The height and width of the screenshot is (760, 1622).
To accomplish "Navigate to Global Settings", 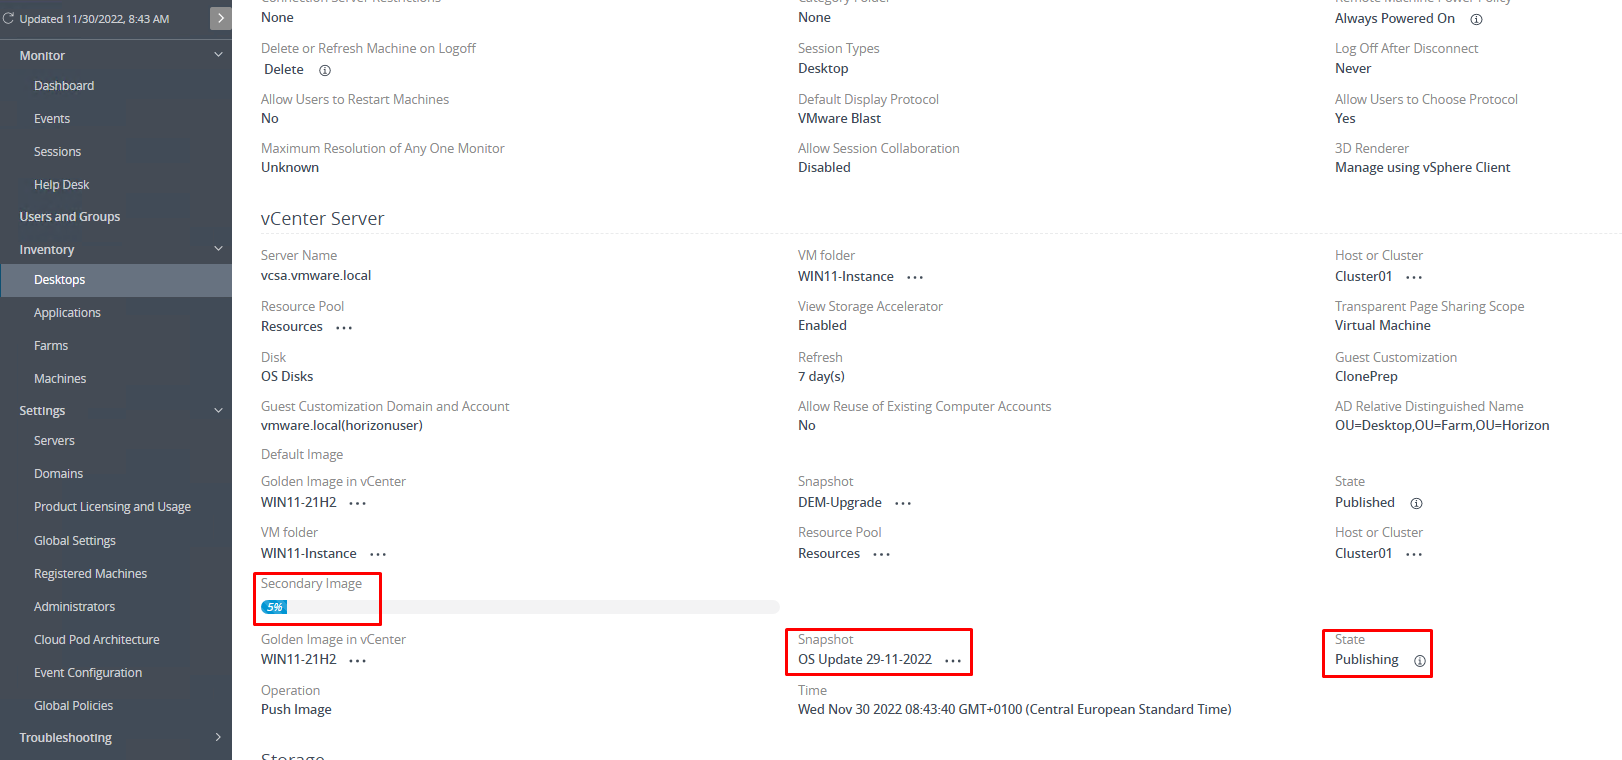I will coord(75,541).
